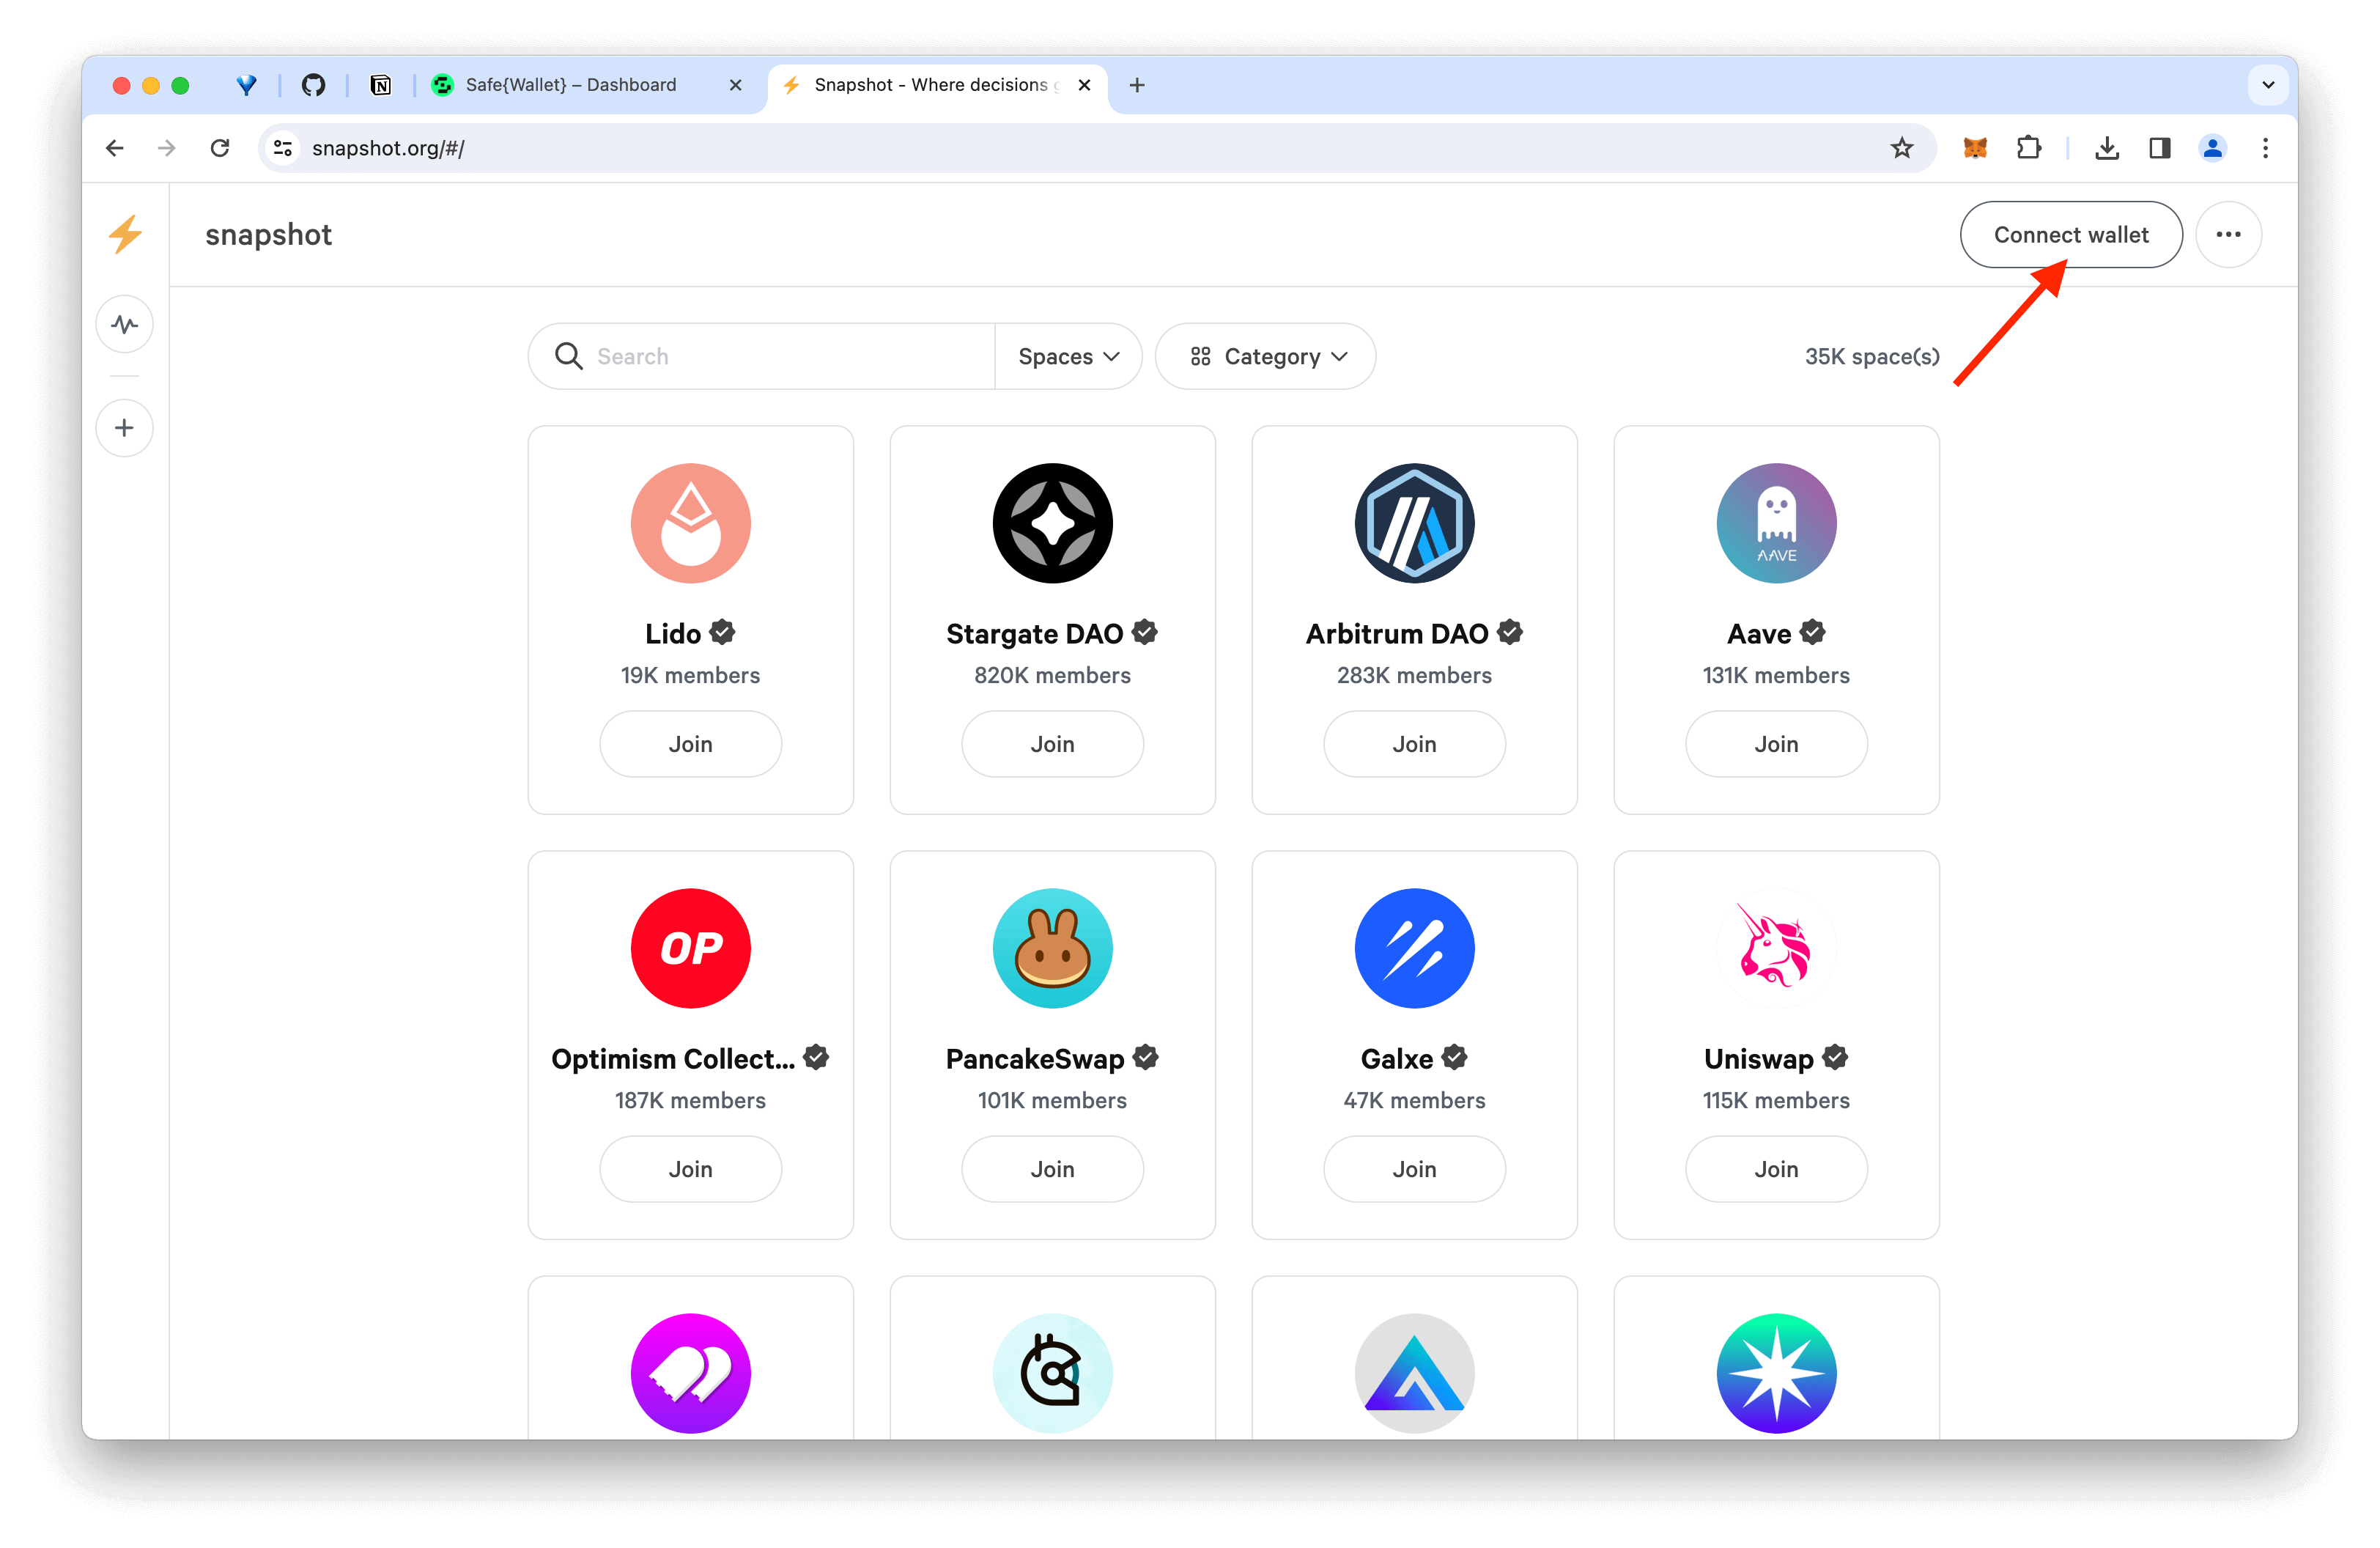Viewport: 2380px width, 1548px height.
Task: Click the white star logo on blue-green circle
Action: click(x=1777, y=1373)
